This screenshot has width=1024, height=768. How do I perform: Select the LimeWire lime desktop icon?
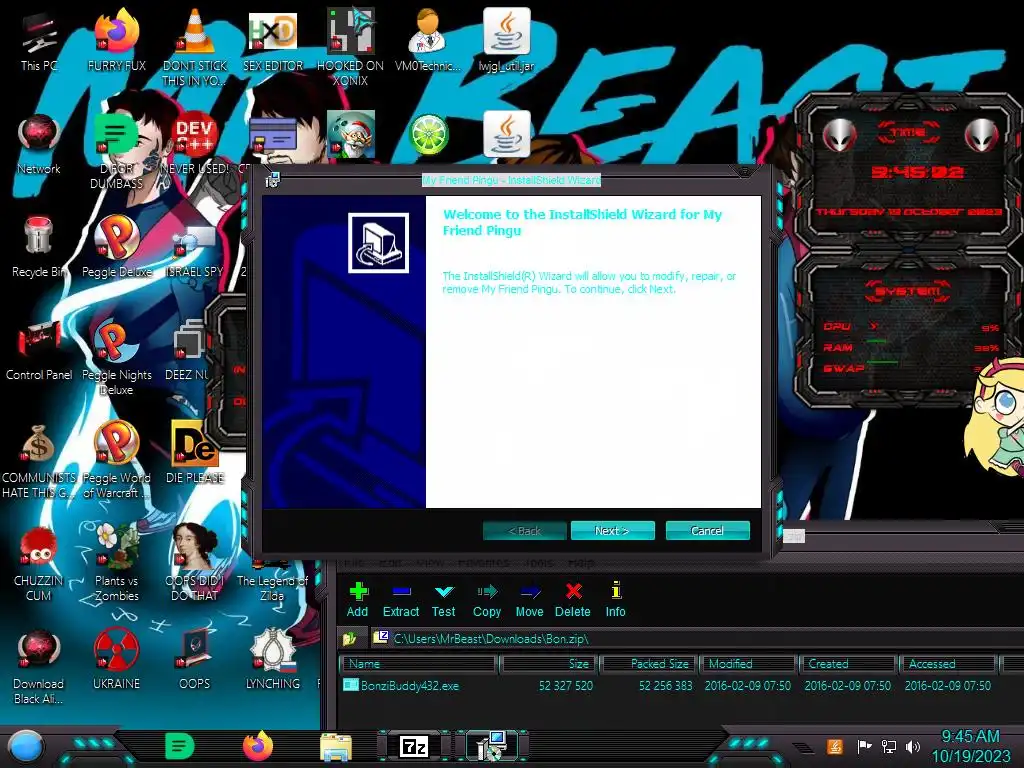pos(428,135)
